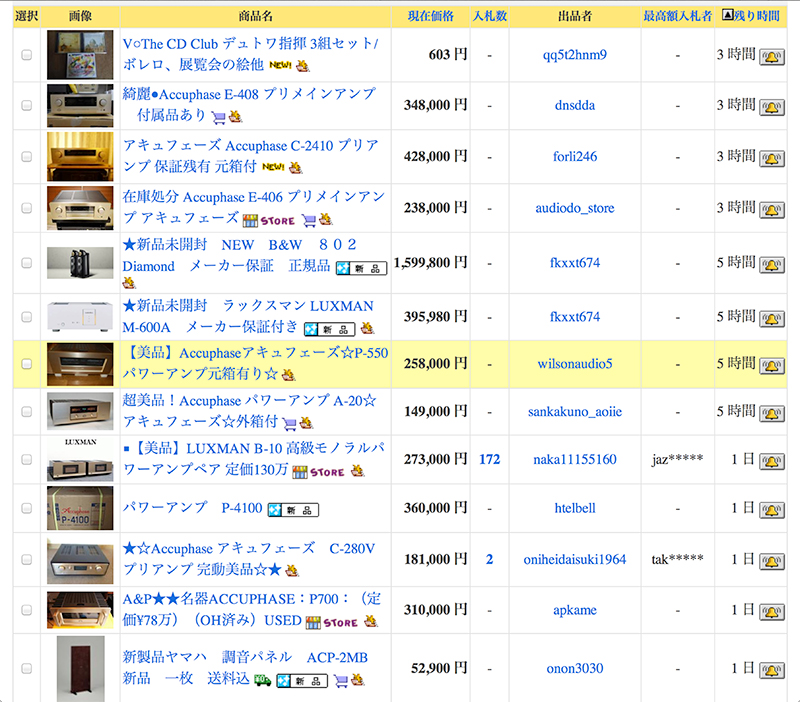The height and width of the screenshot is (702, 800).
Task: Tick checkbox for B&W 802 Diamond item
Action: 27,263
